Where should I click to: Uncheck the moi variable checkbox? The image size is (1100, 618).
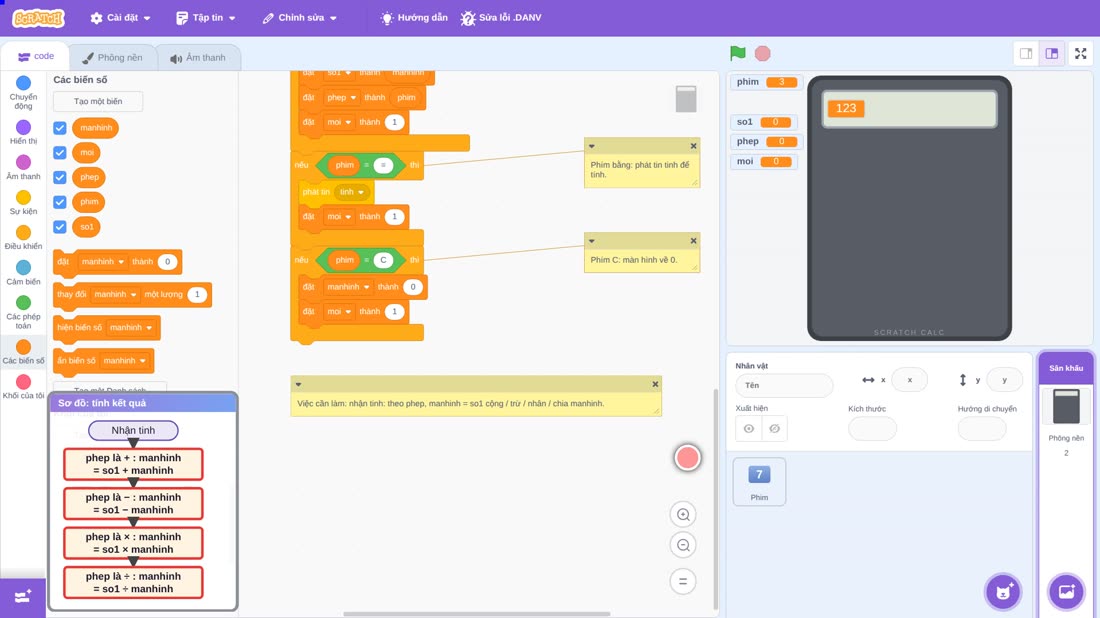(x=60, y=152)
